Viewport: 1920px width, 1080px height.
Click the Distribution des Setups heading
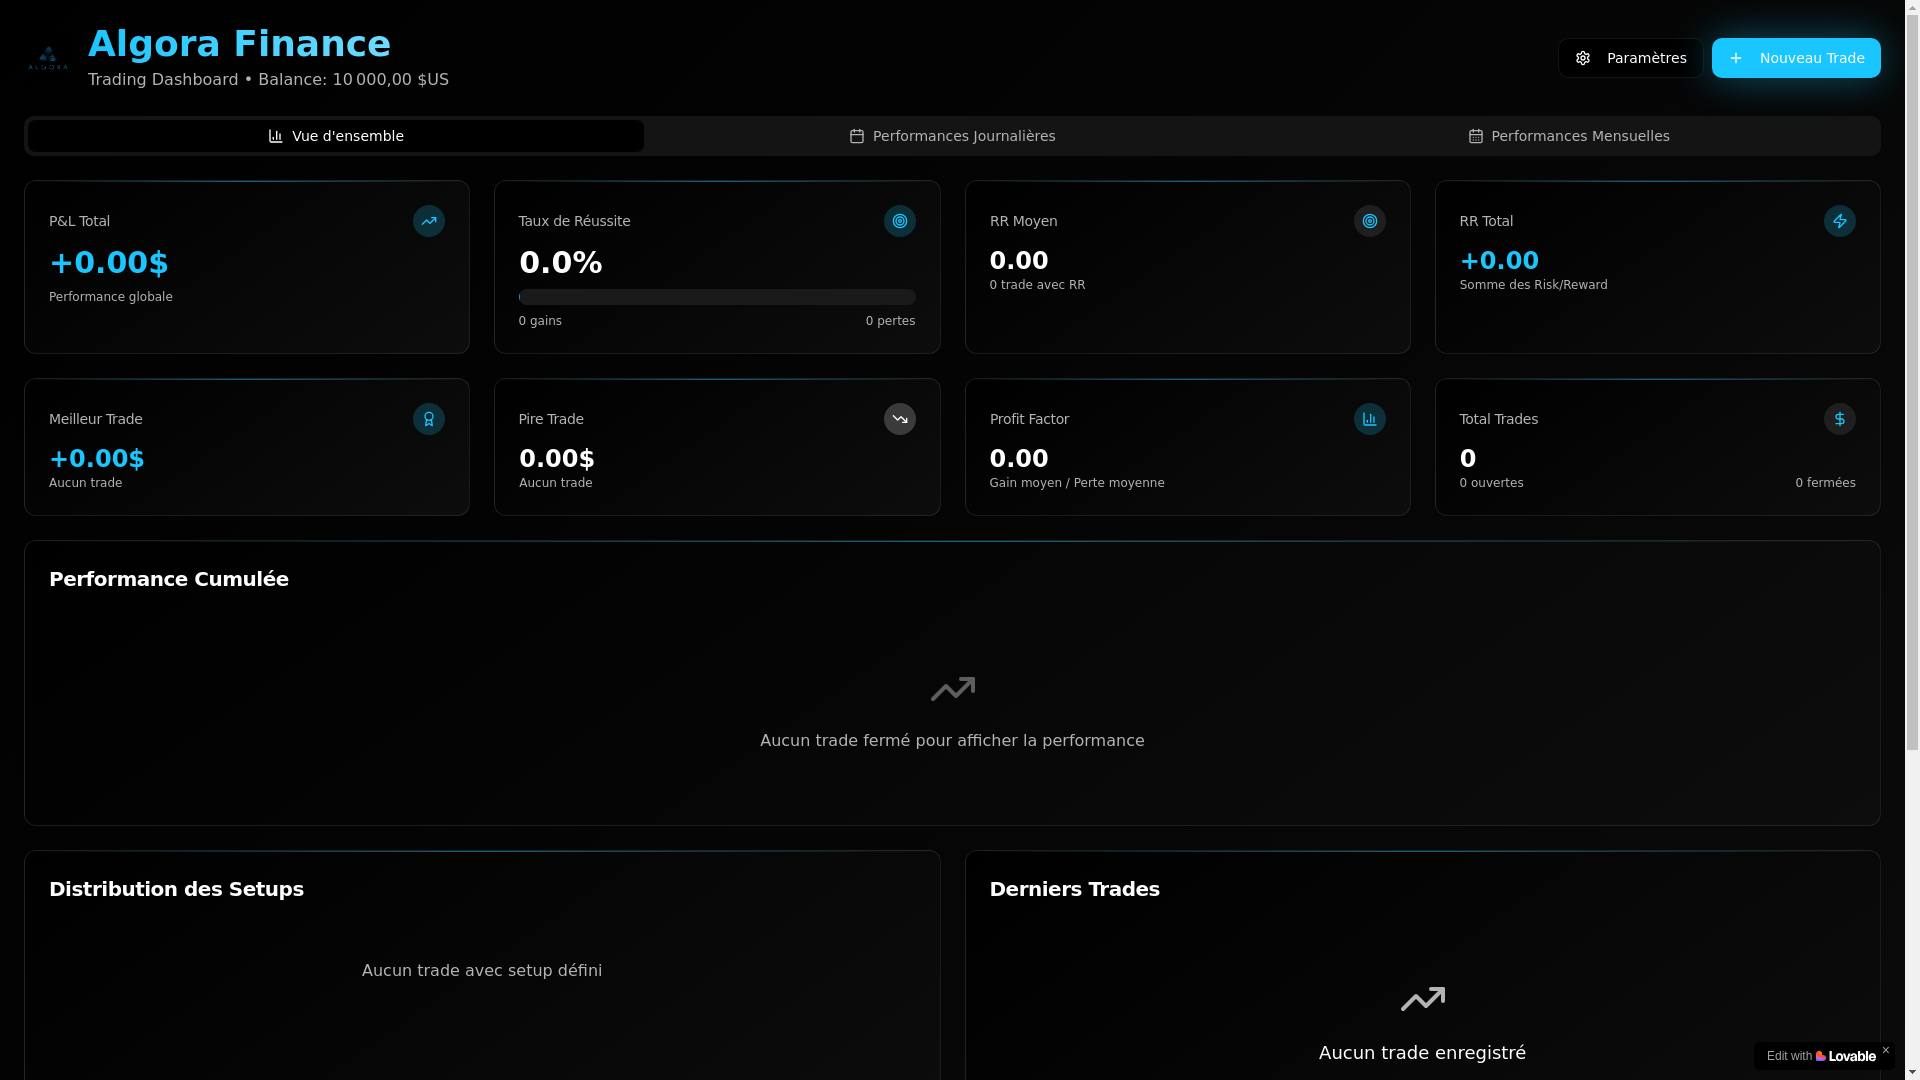(176, 889)
